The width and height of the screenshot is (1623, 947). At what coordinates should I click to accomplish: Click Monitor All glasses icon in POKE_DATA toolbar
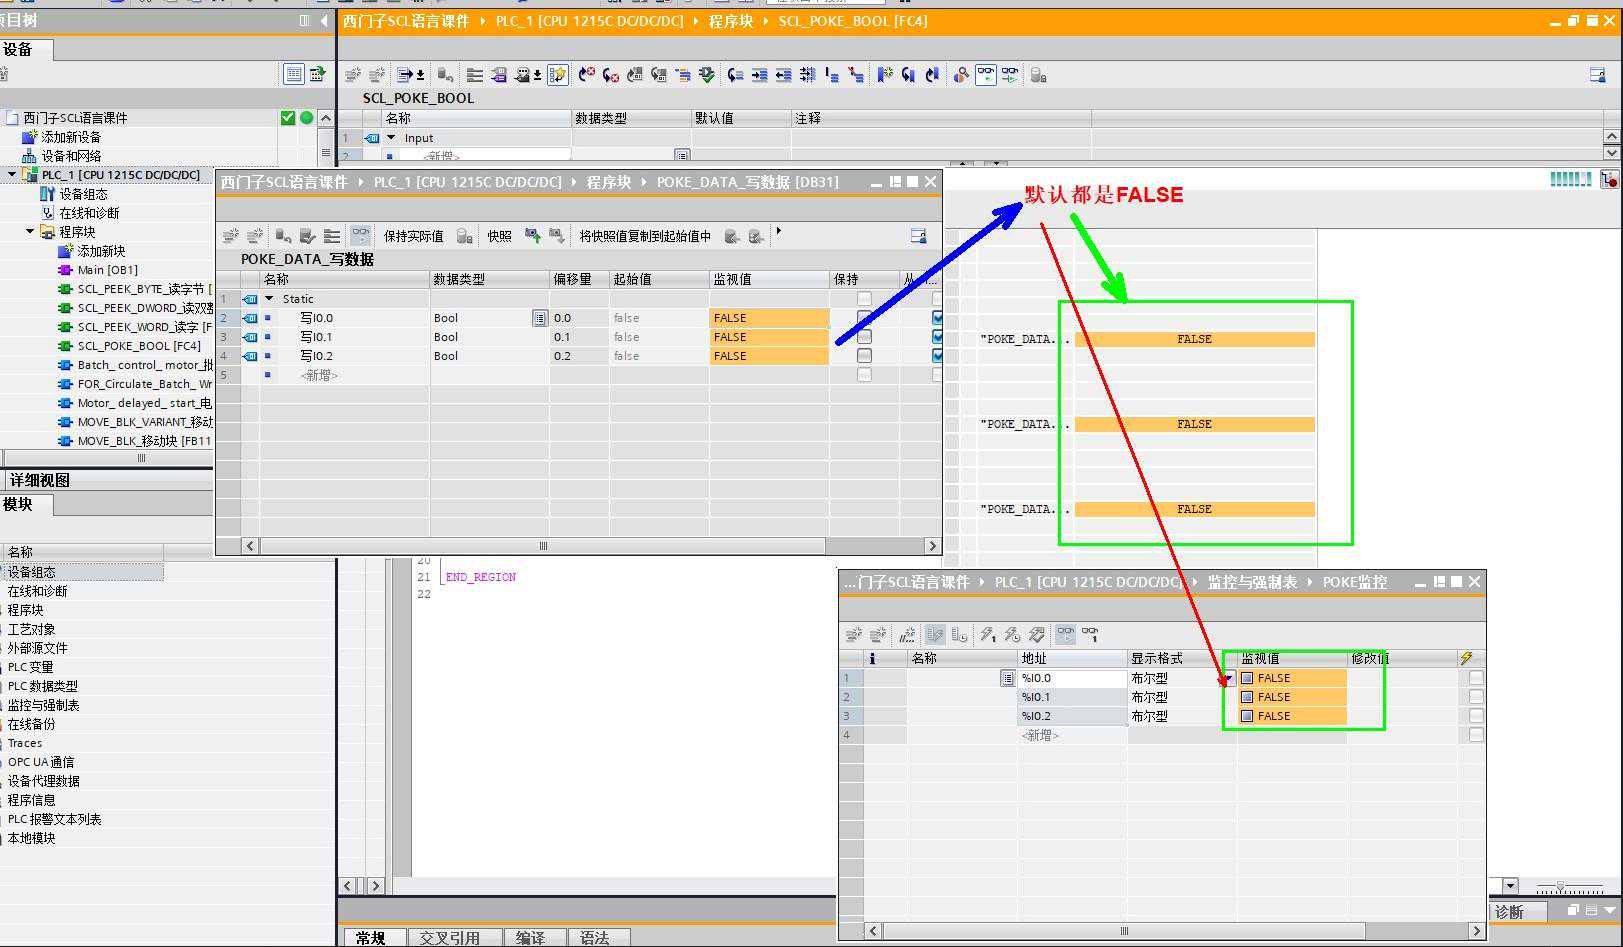pyautogui.click(x=360, y=236)
